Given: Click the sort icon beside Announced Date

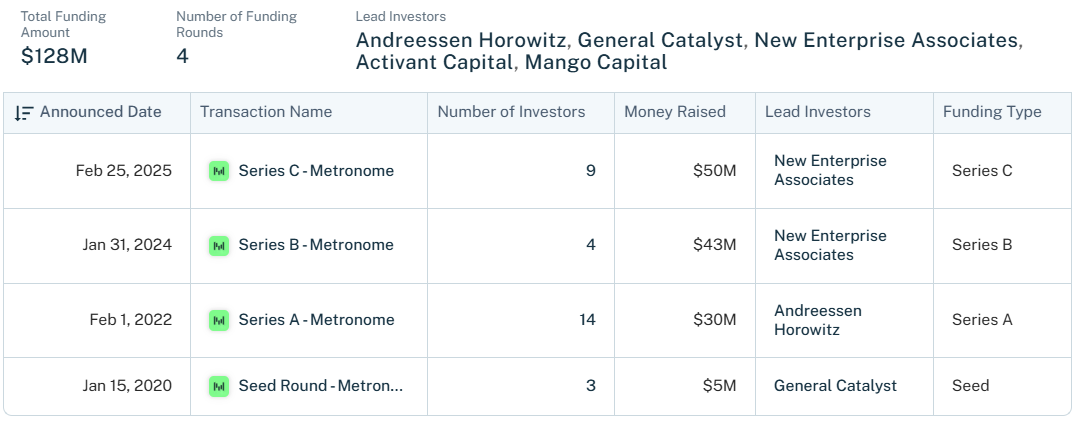Looking at the screenshot, I should point(24,113).
